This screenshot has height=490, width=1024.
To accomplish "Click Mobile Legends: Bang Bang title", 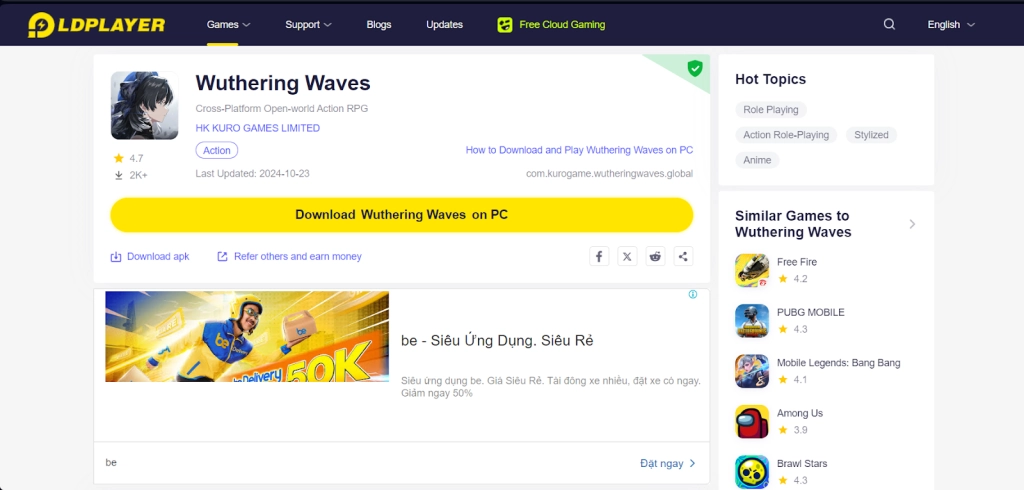I will click(839, 363).
